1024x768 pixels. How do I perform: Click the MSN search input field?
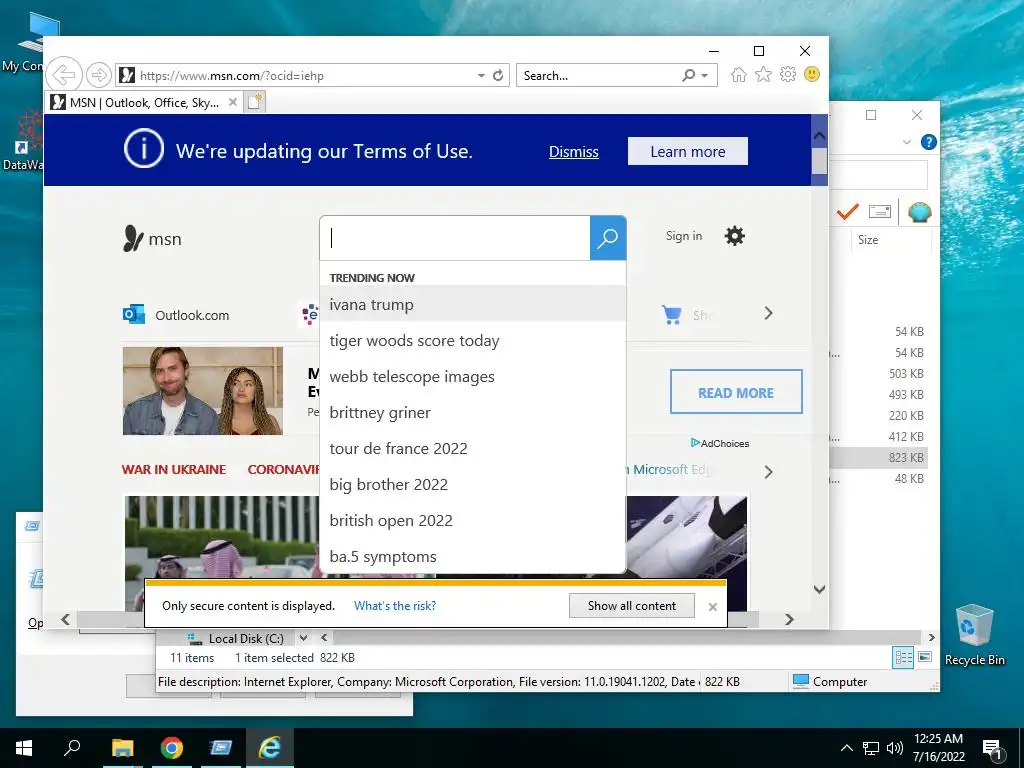click(x=455, y=238)
